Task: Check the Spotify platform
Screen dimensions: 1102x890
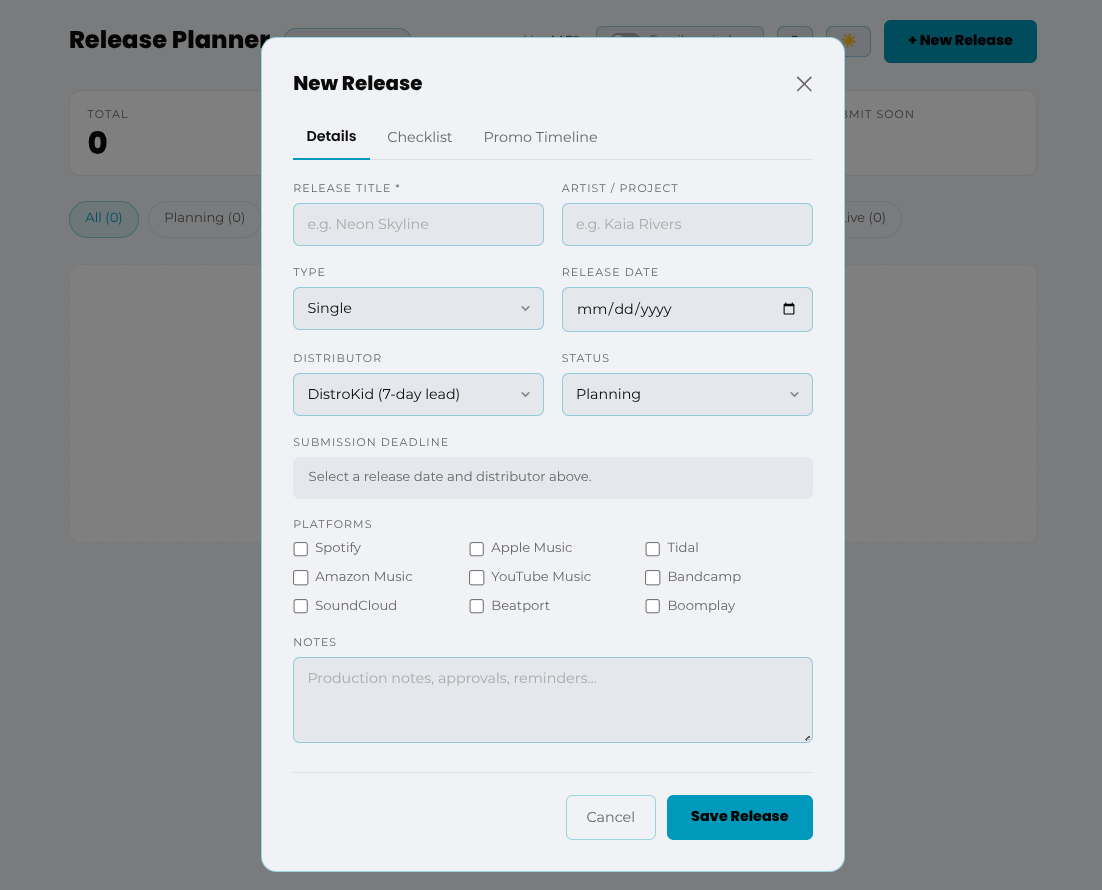Action: (301, 548)
